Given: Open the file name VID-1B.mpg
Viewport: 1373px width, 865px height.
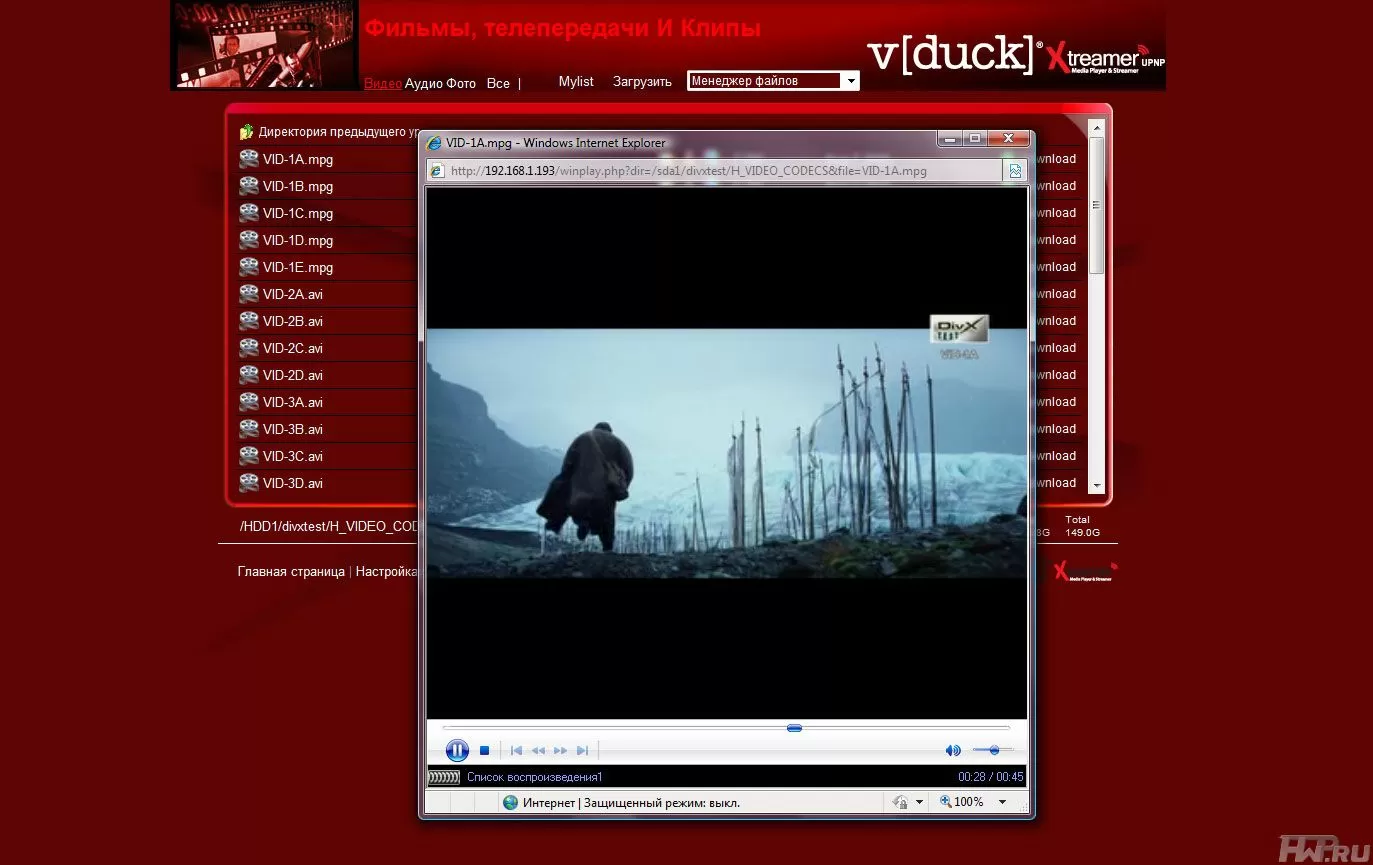Looking at the screenshot, I should pos(298,187).
